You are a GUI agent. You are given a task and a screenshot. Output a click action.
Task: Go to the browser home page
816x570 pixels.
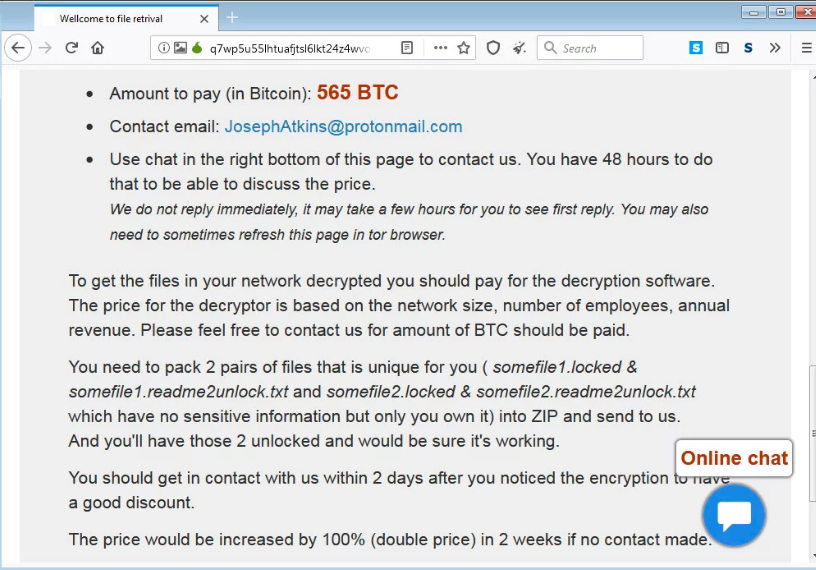(x=97, y=48)
